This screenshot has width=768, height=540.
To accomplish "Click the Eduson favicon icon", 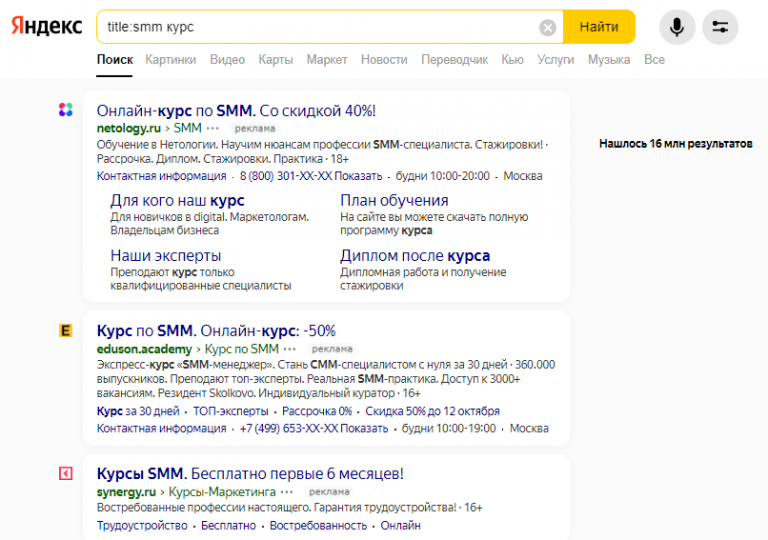I will coord(66,330).
